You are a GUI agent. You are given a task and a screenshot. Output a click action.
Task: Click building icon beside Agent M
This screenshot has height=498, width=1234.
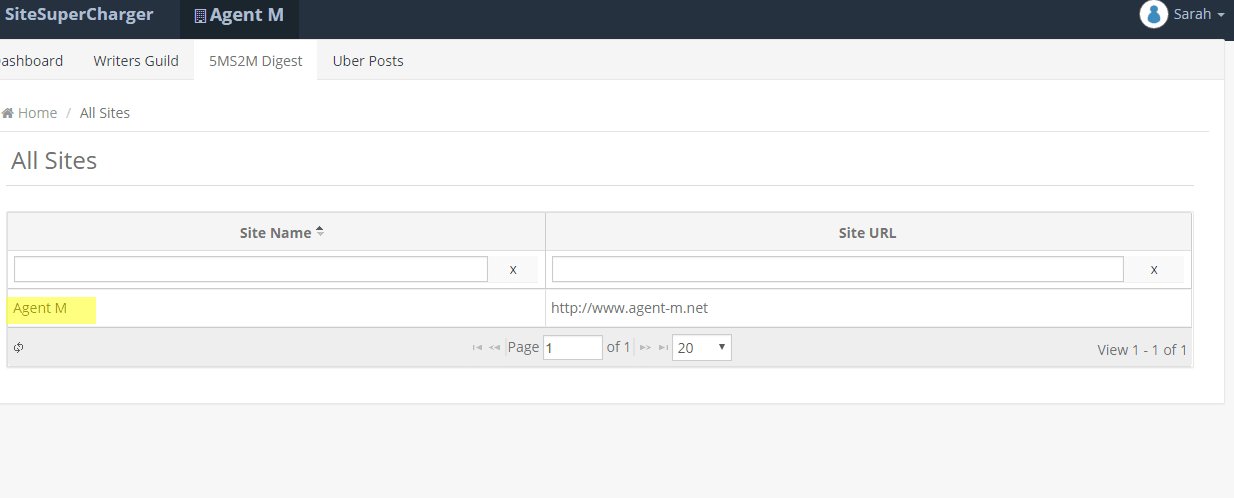click(x=200, y=16)
